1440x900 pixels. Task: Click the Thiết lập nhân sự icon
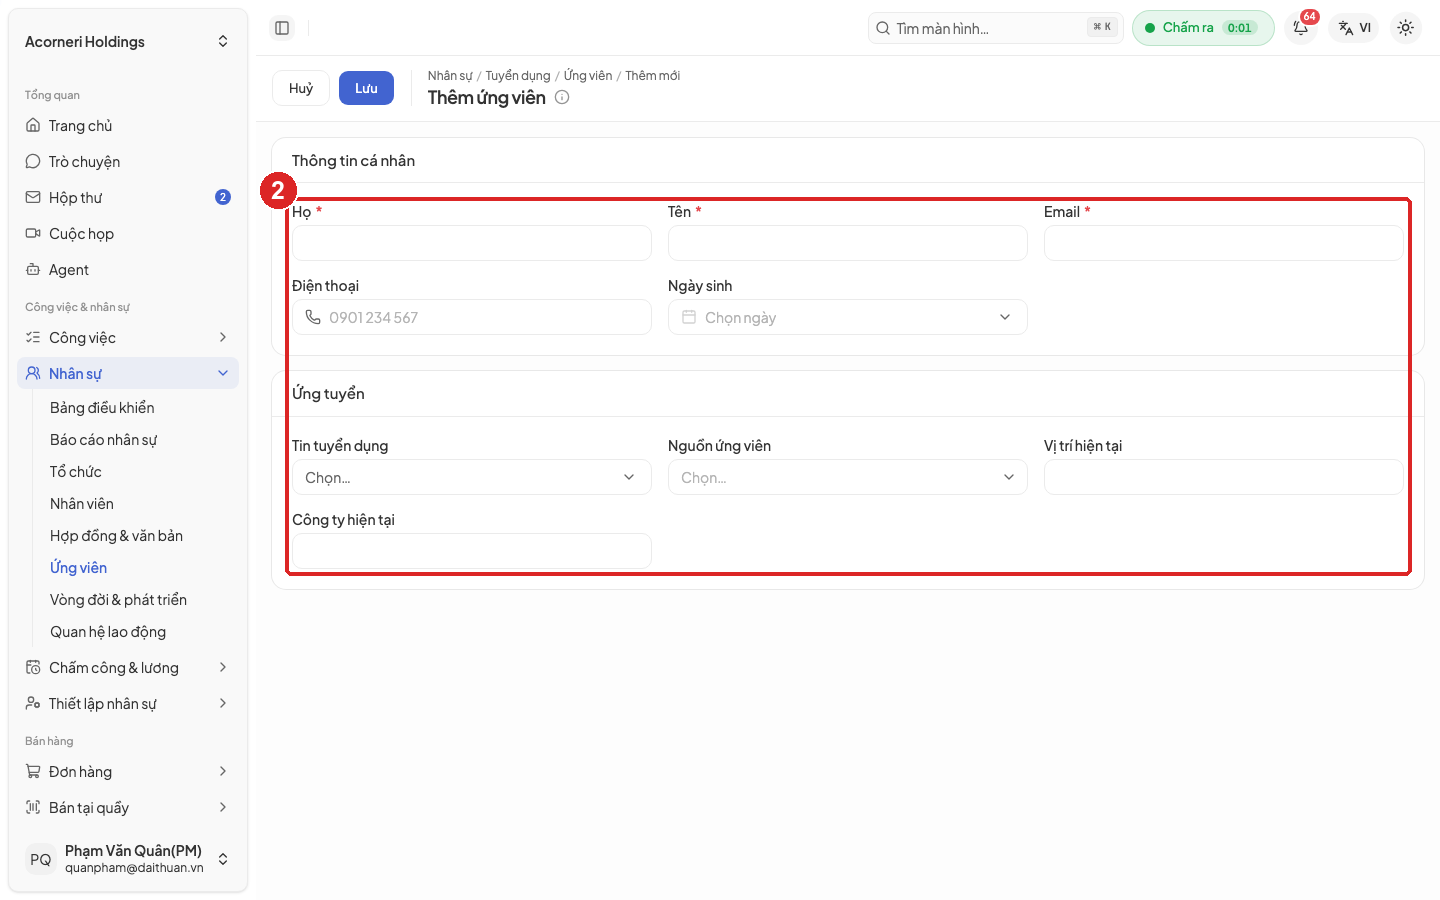pos(33,703)
